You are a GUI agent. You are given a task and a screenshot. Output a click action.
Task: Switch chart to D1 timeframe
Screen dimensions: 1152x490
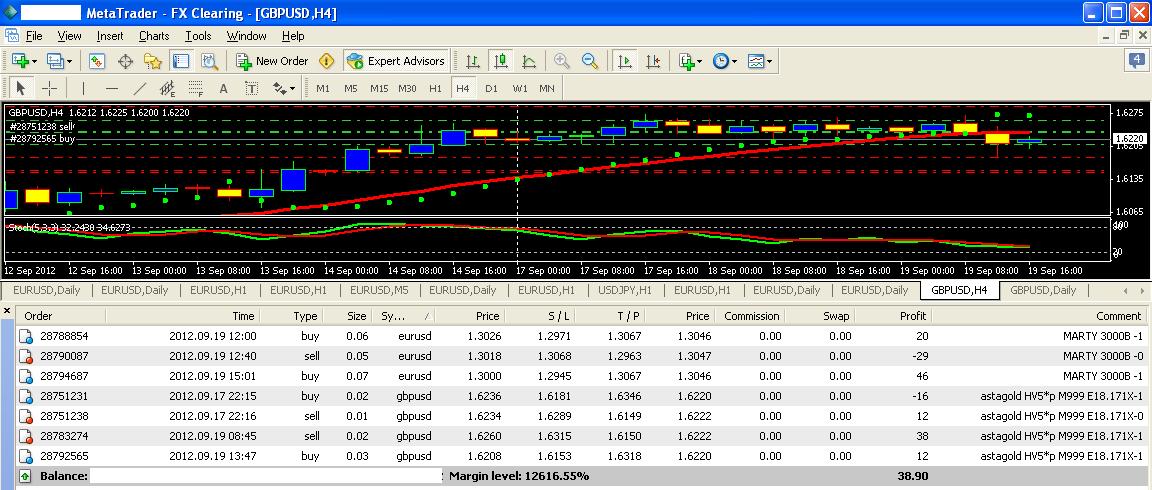coord(492,89)
